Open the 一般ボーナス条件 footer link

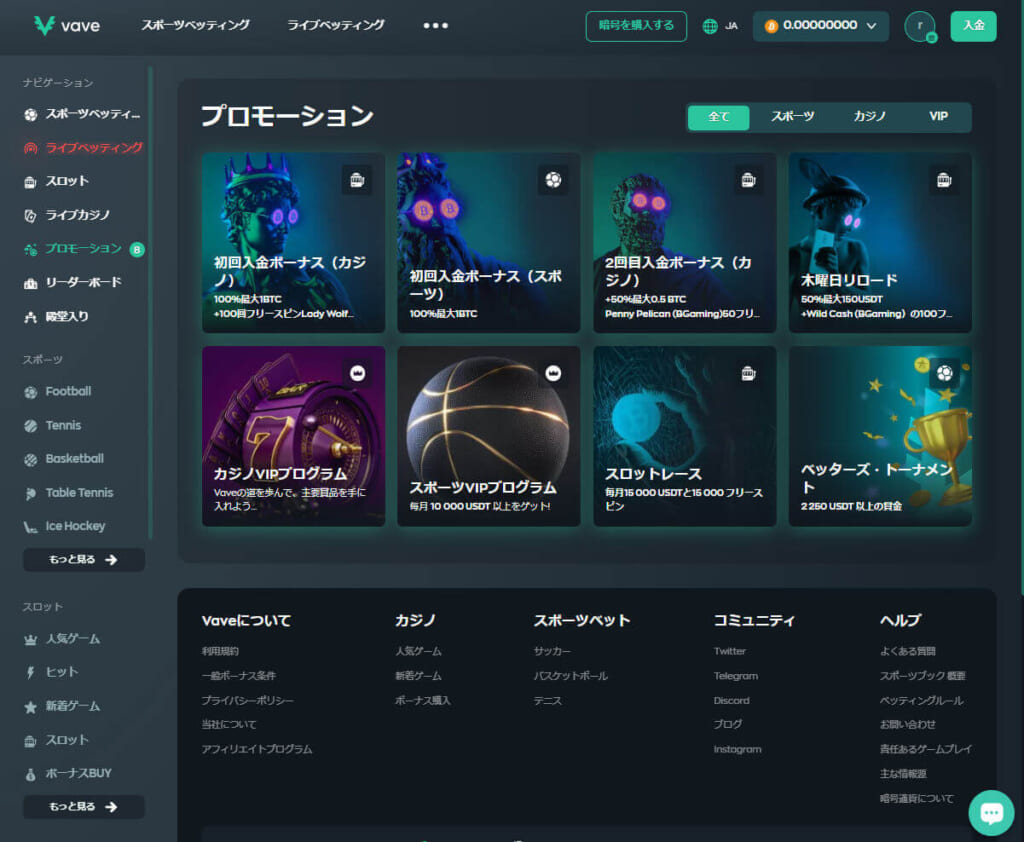click(x=238, y=676)
